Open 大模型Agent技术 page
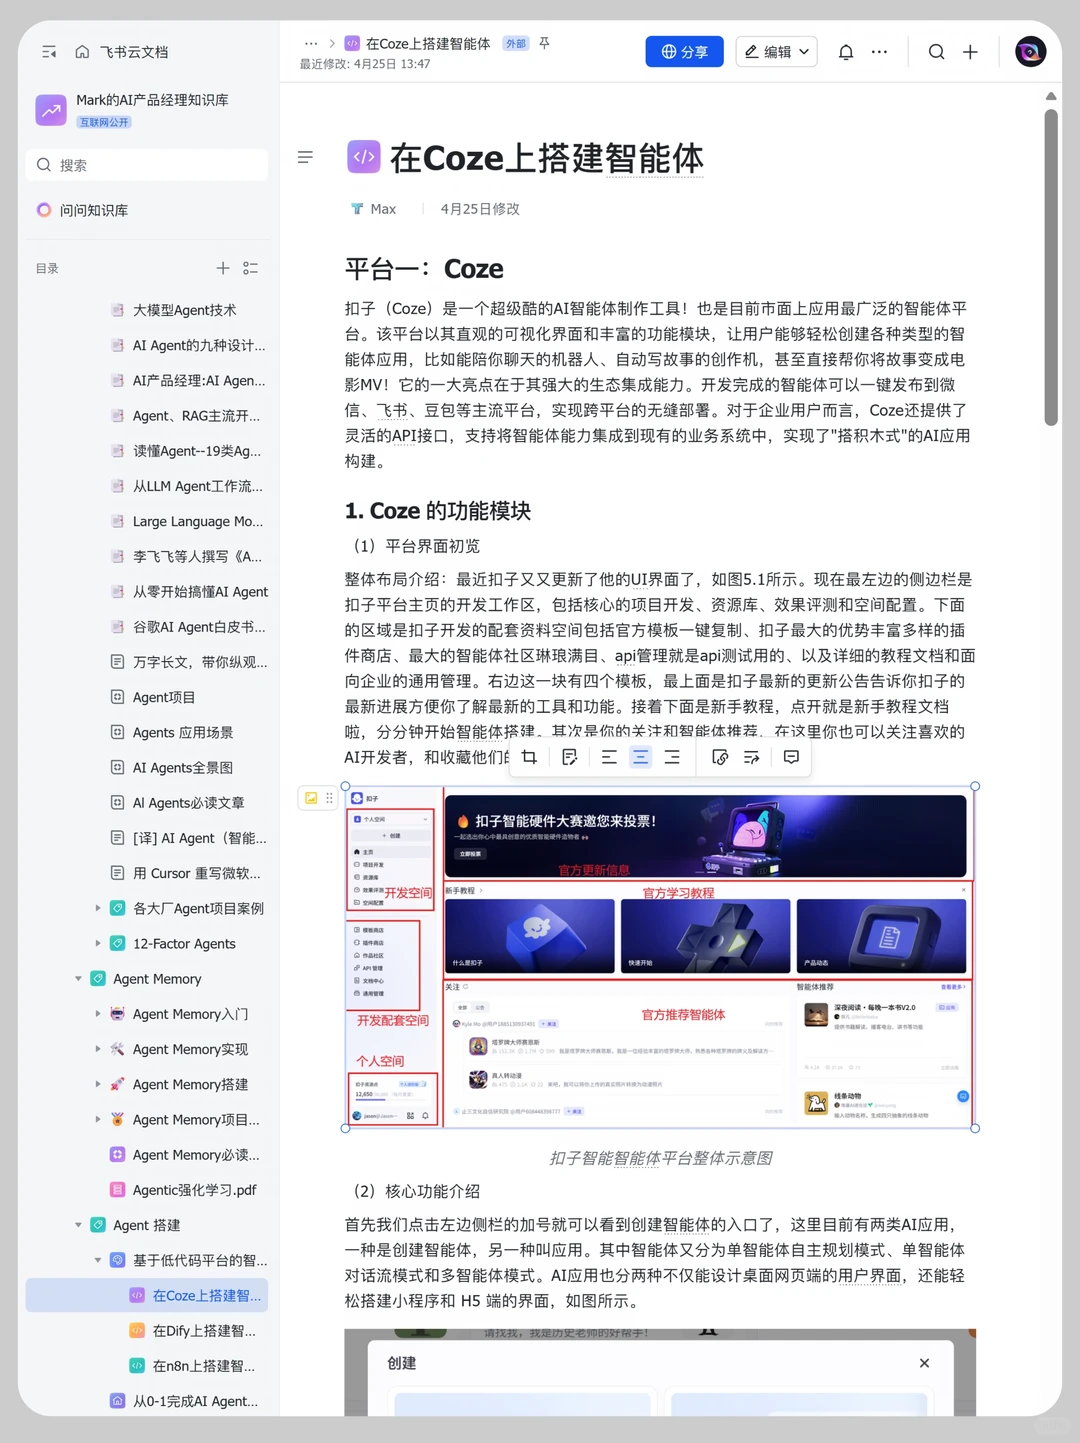The height and width of the screenshot is (1443, 1080). (185, 310)
